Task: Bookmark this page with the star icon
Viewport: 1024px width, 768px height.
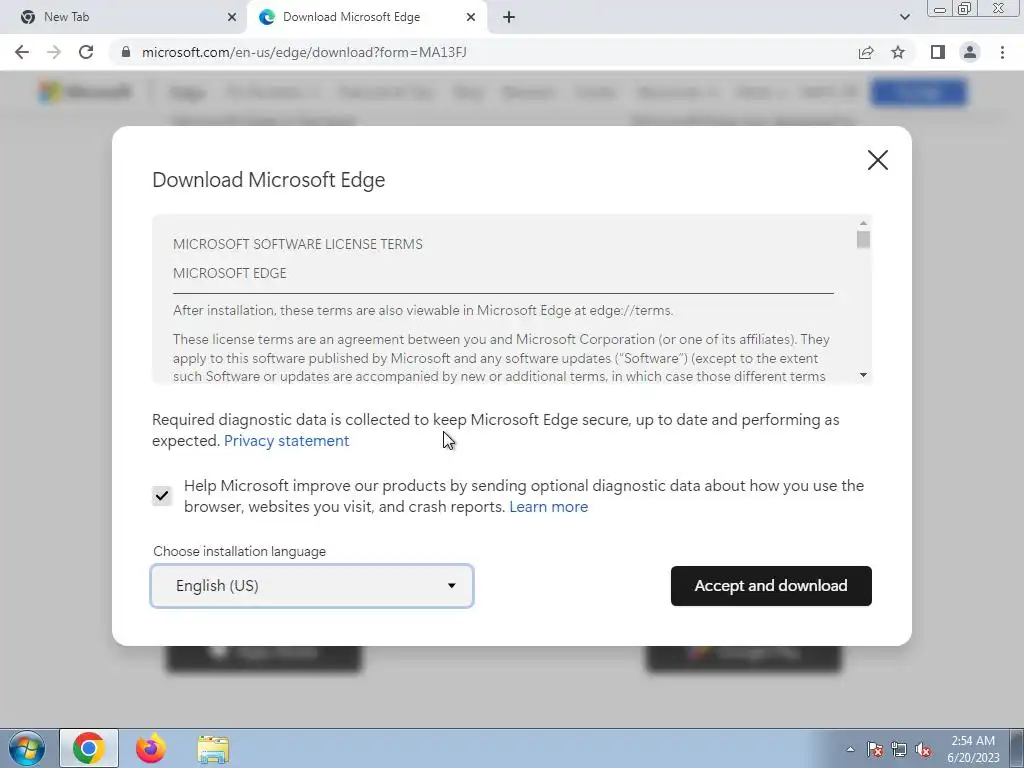Action: click(x=898, y=52)
